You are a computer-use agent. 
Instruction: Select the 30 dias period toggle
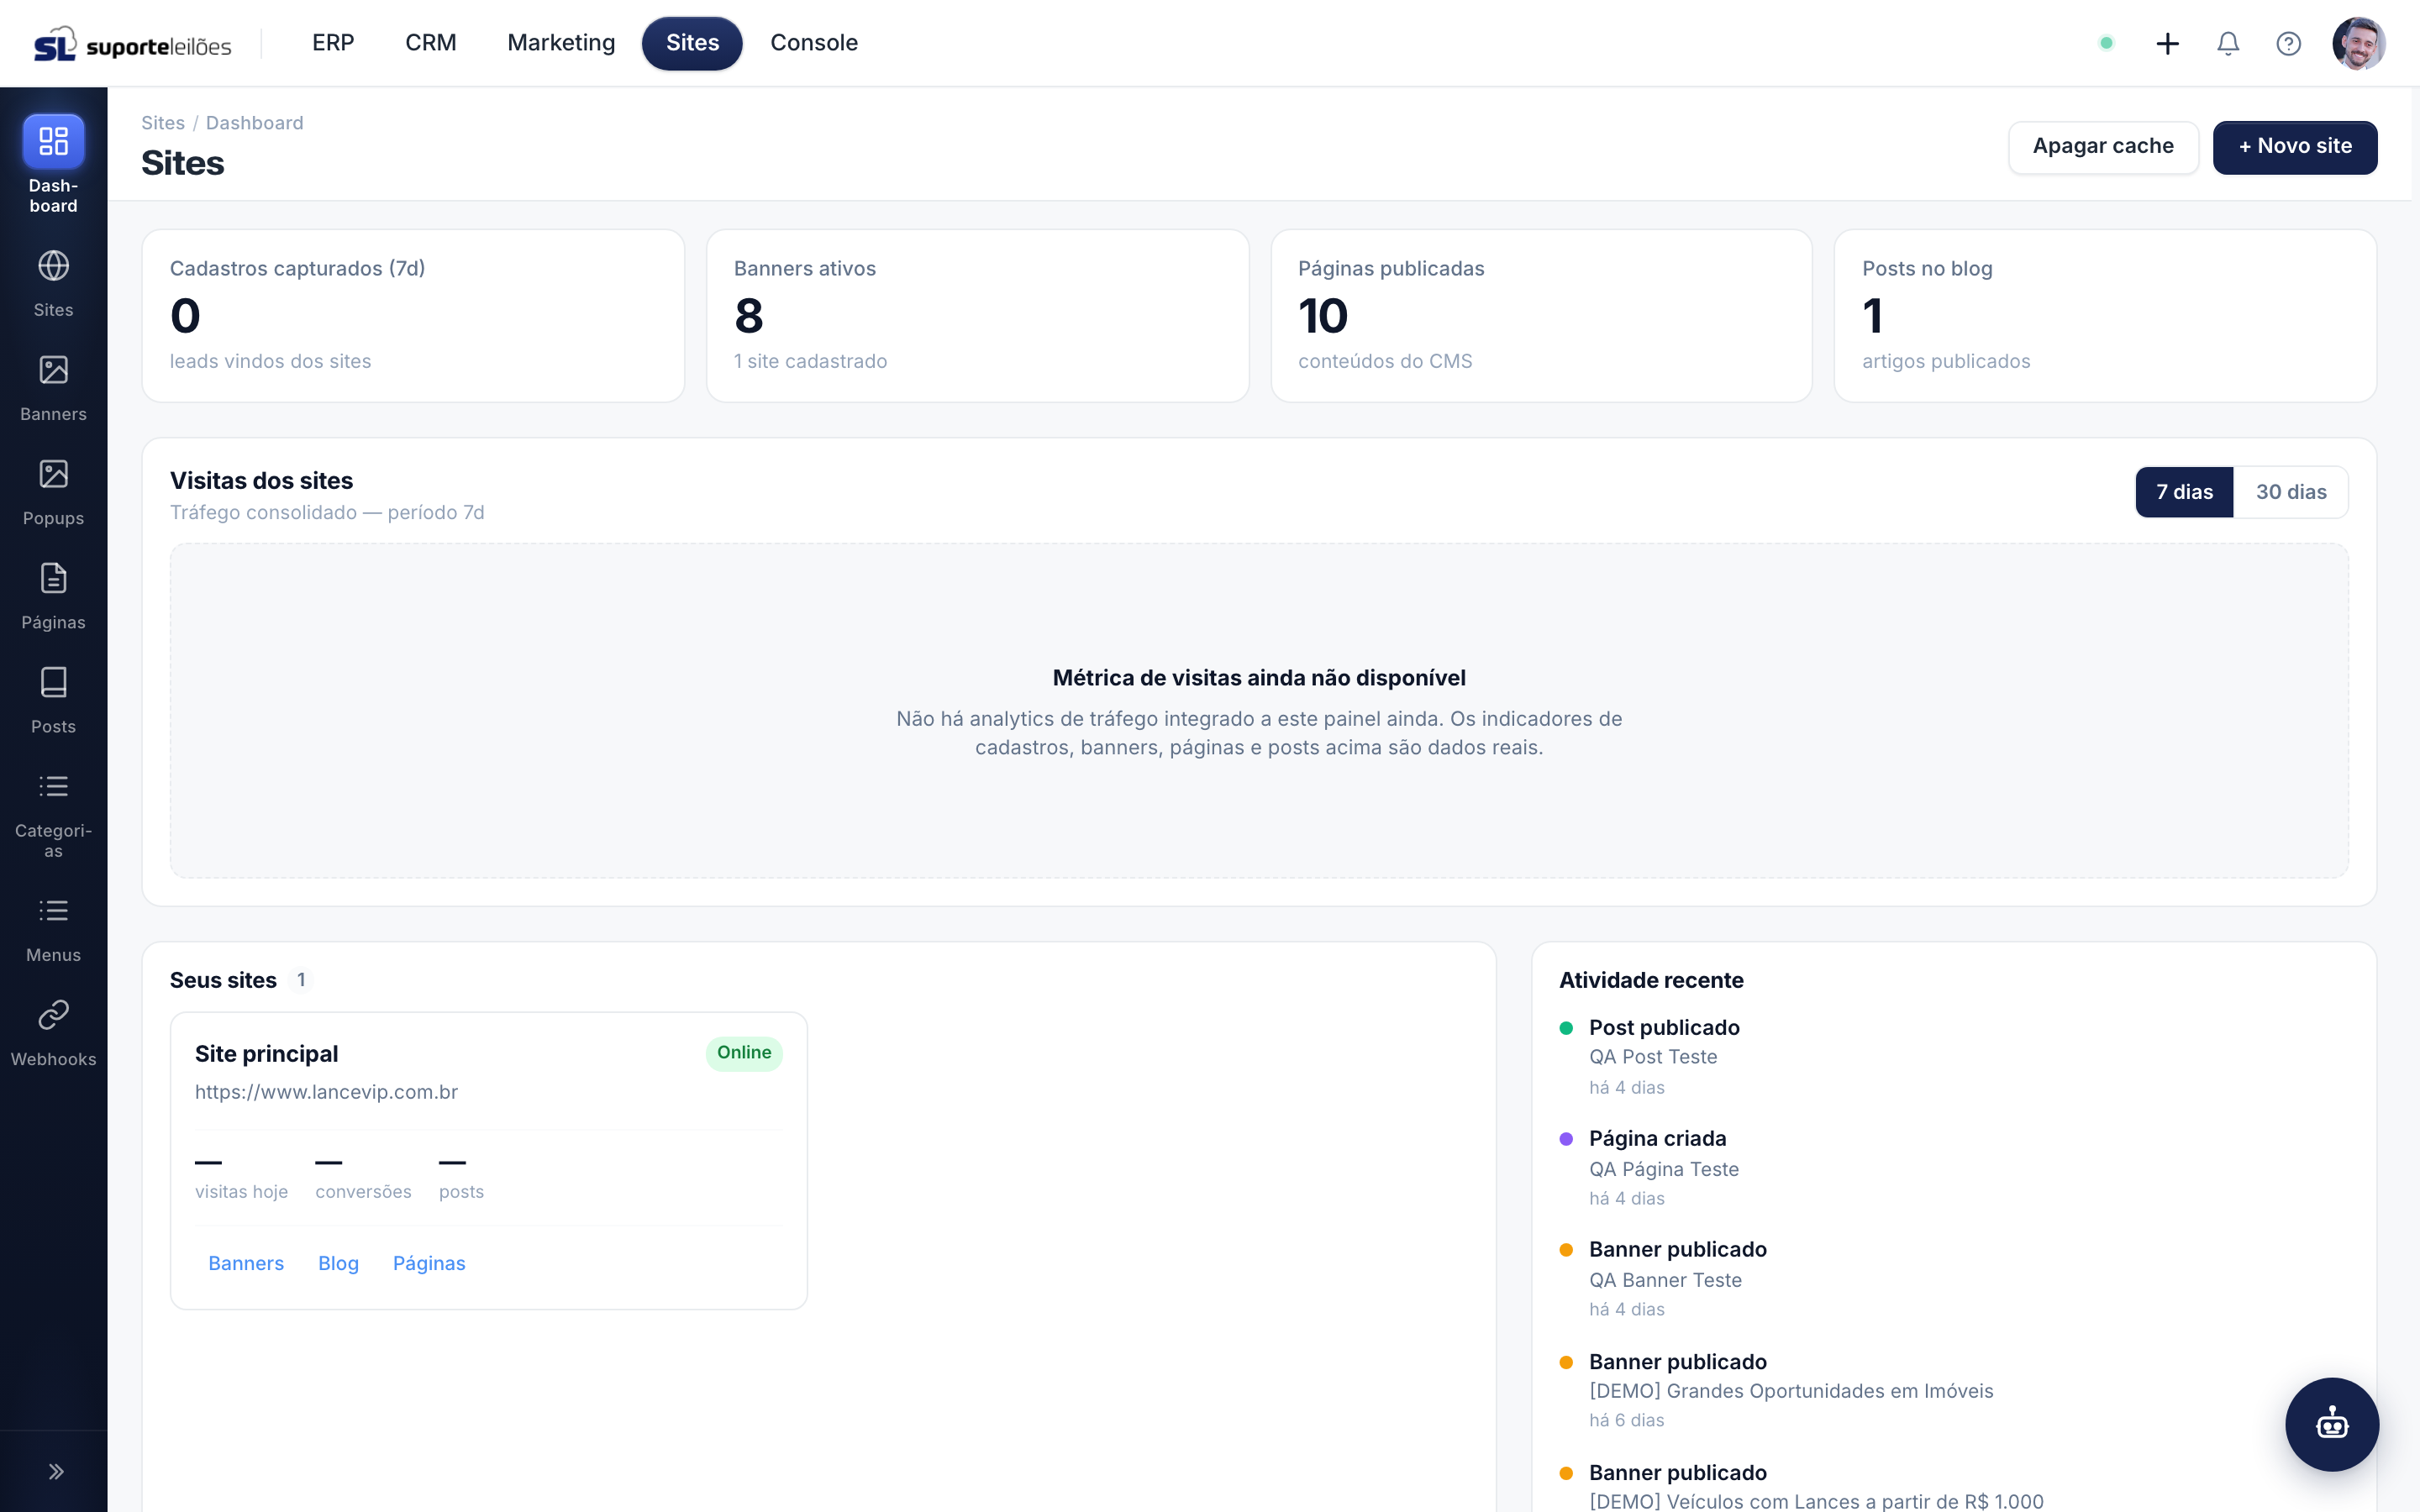coord(2291,492)
